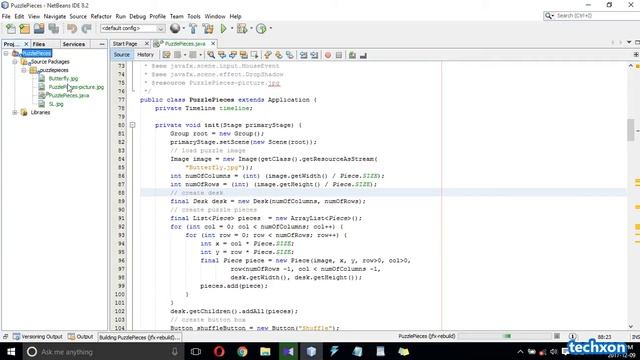The image size is (640, 360).
Task: Click Shift Line Left icon
Action: (x=303, y=55)
